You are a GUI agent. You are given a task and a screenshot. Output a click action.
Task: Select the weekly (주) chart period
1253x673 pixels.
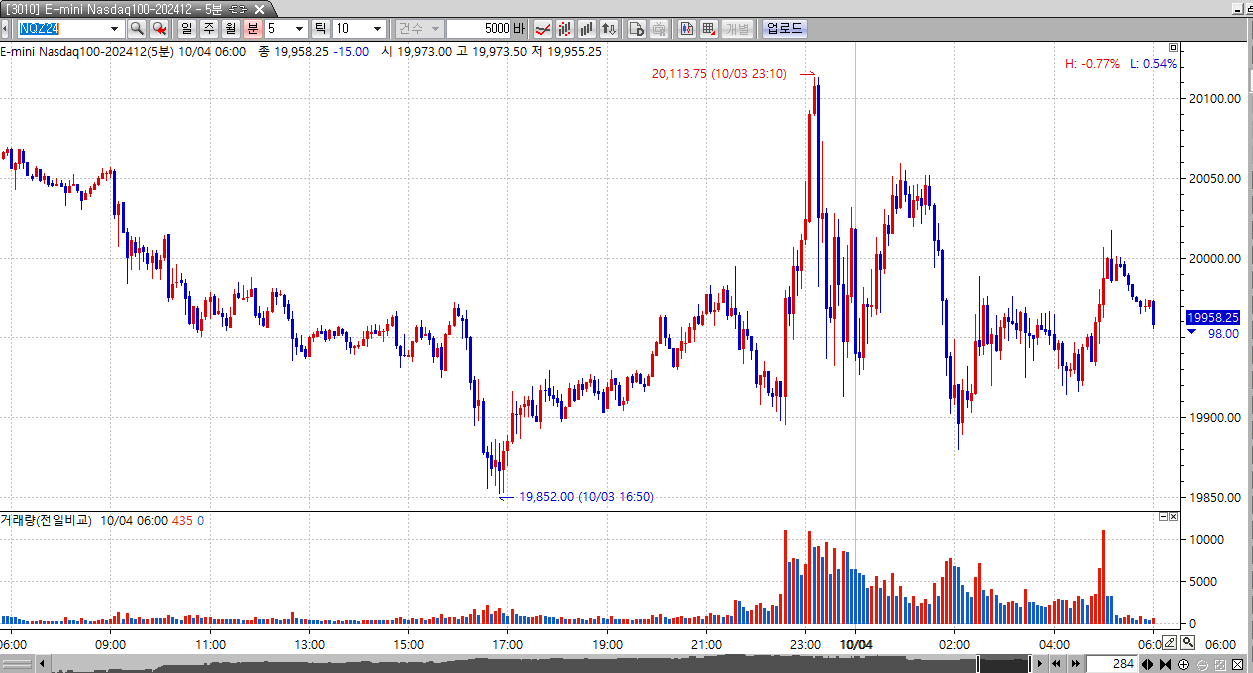pos(209,29)
